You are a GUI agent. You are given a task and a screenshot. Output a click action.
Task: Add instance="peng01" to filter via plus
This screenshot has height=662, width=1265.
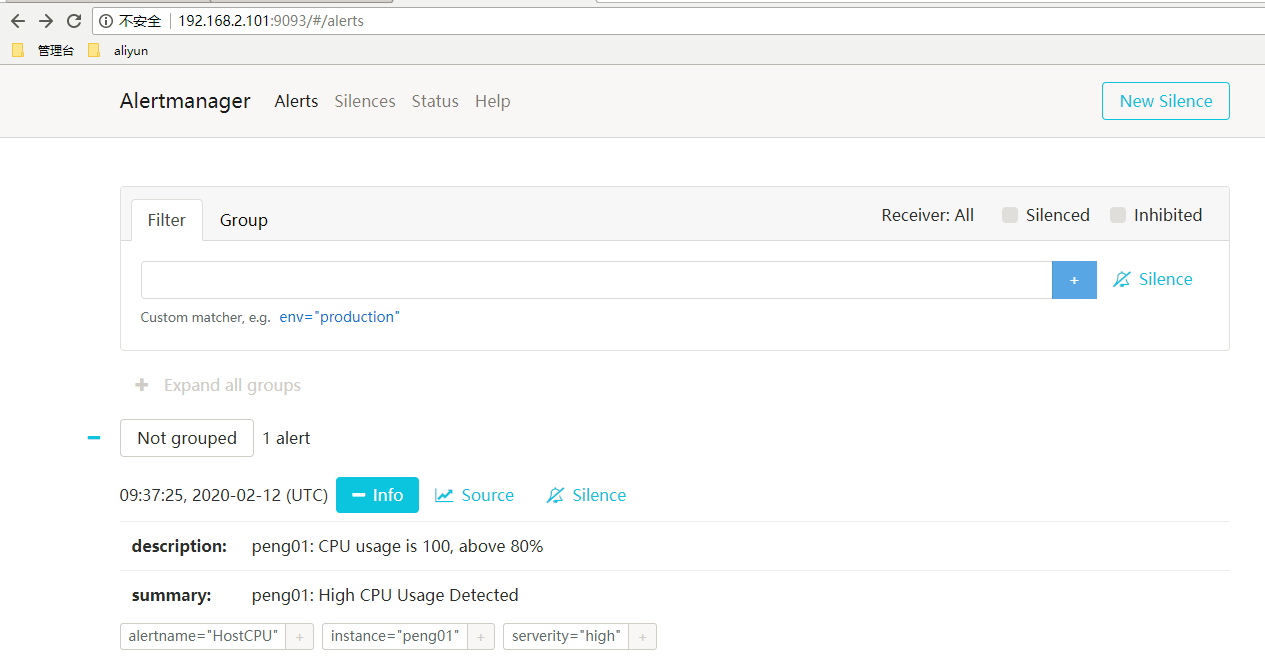click(480, 636)
